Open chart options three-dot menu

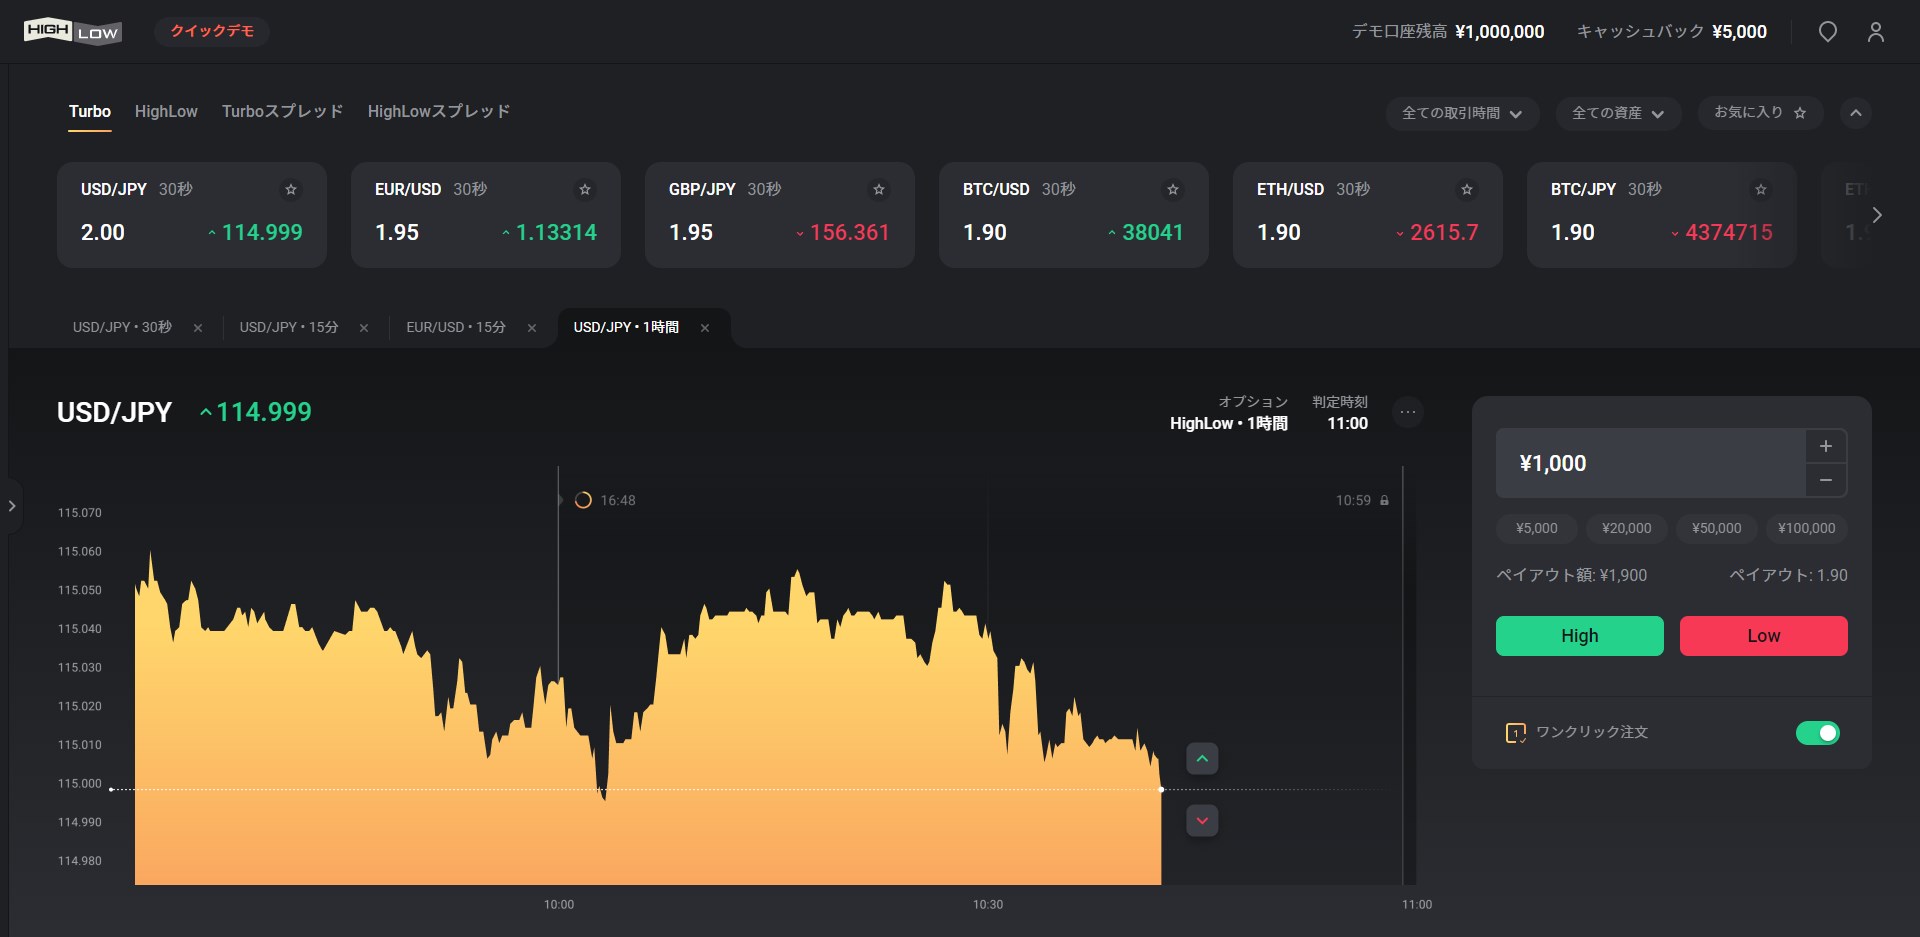tap(1408, 412)
